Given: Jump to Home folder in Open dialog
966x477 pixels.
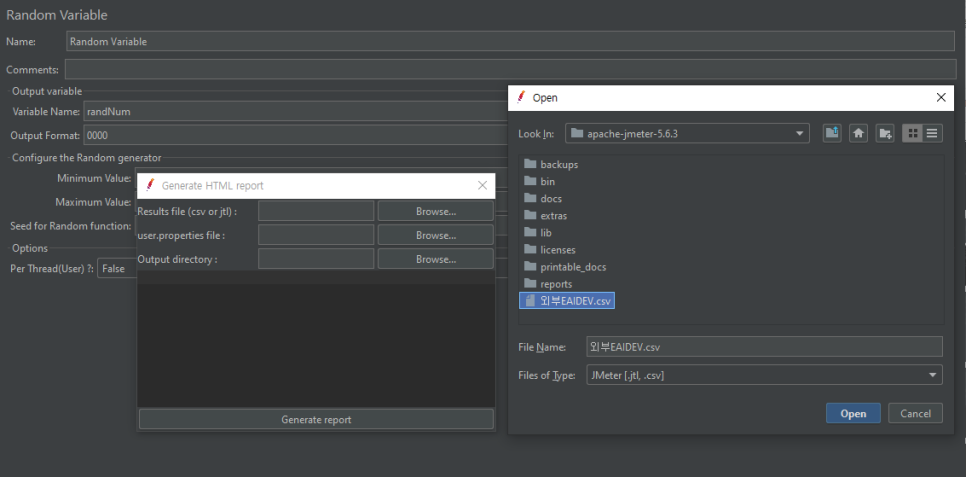Looking at the screenshot, I should [x=859, y=133].
